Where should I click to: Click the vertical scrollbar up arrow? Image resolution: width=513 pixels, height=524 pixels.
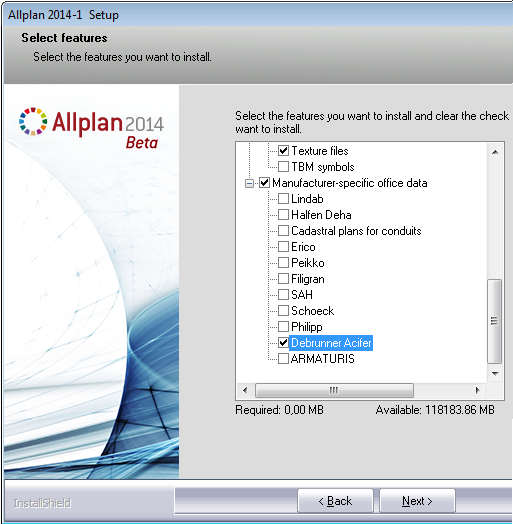click(495, 152)
